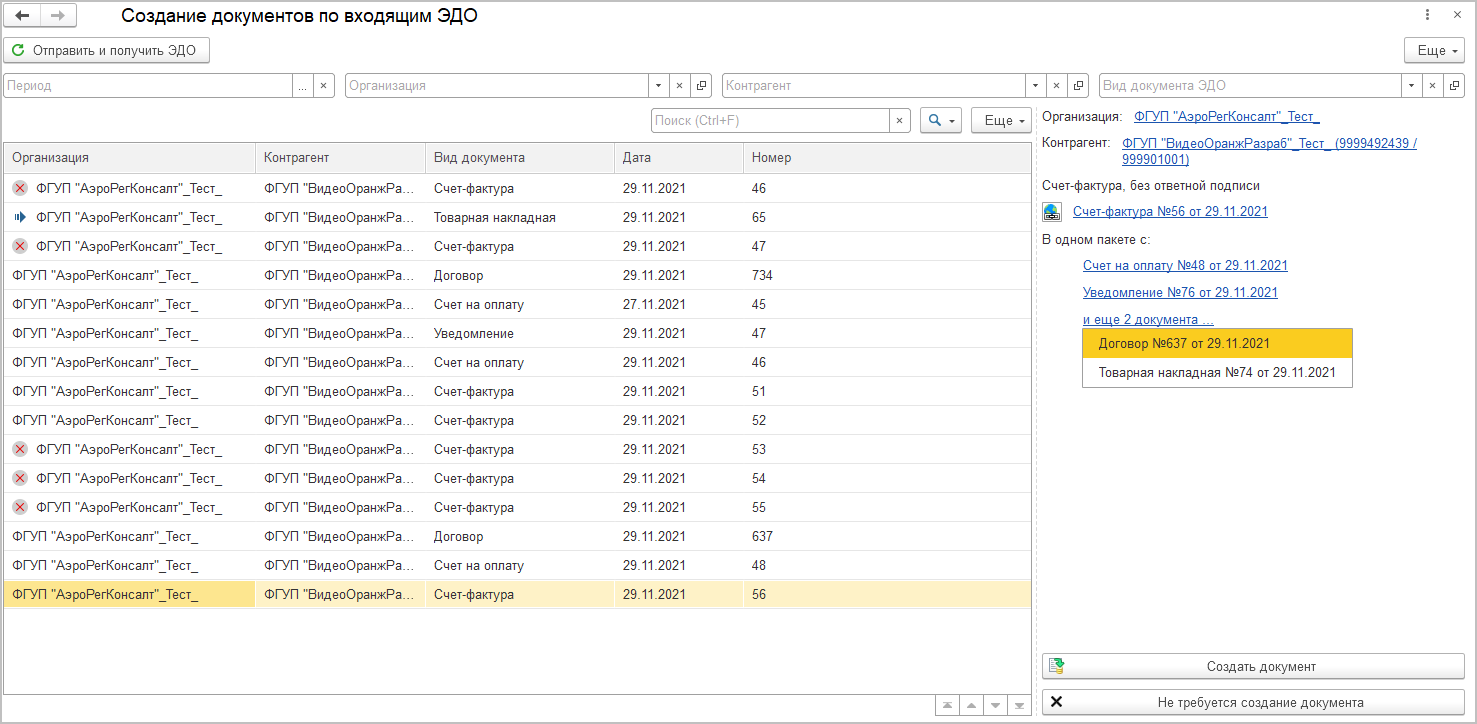Open the Счет на оплату №48 link
Viewport: 1477px width, 724px height.
tap(1185, 266)
